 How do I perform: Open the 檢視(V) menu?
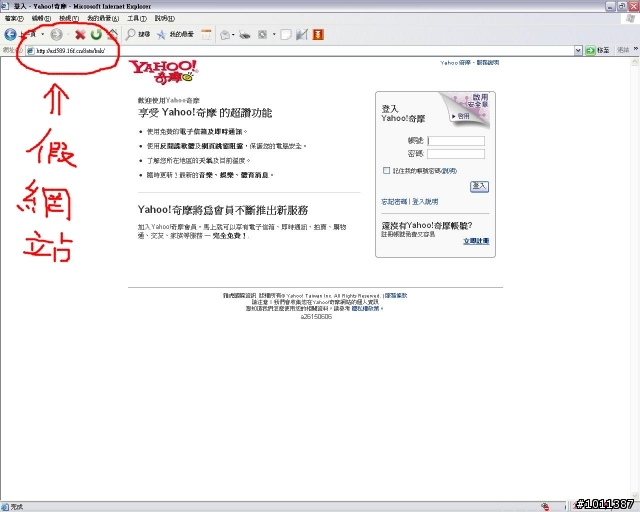tap(69, 18)
